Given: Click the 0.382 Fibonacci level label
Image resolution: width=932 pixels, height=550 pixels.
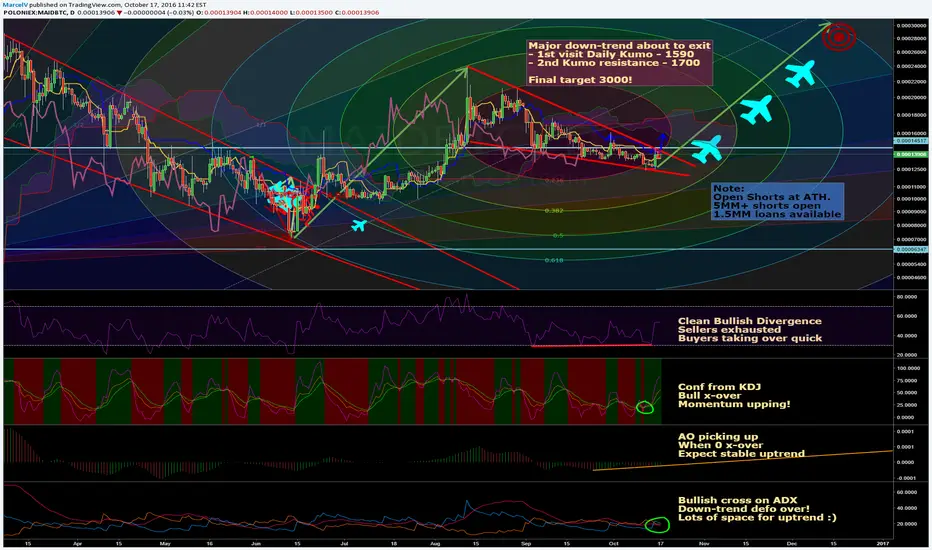Looking at the screenshot, I should (x=553, y=210).
